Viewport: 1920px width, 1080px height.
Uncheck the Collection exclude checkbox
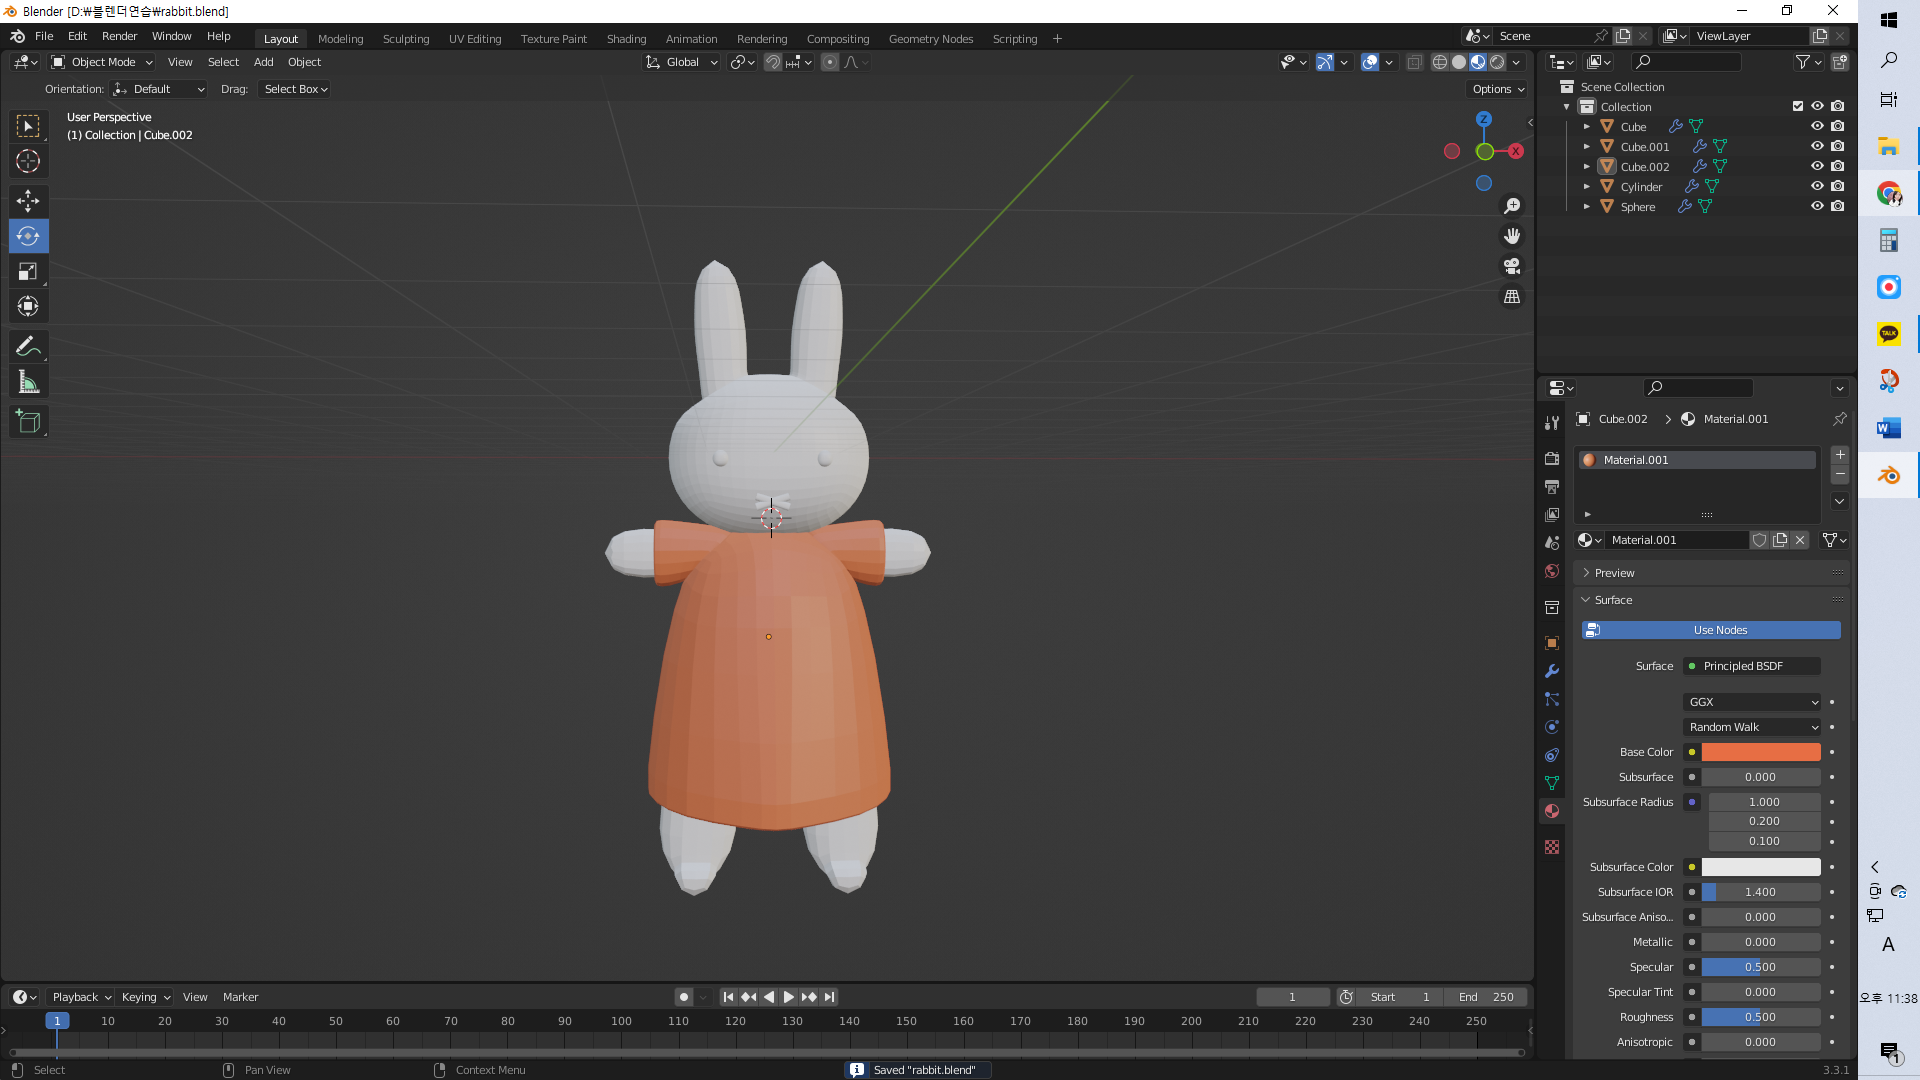[1798, 106]
